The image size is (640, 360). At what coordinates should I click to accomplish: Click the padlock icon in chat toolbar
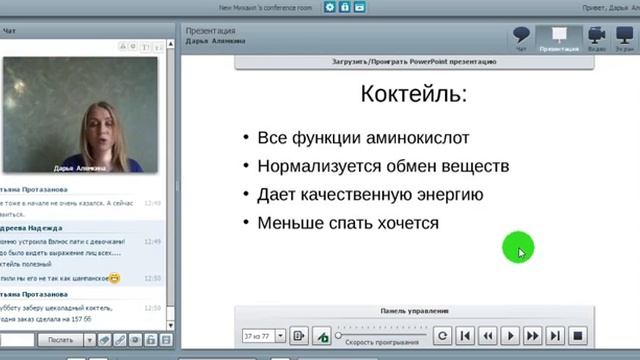tap(151, 340)
